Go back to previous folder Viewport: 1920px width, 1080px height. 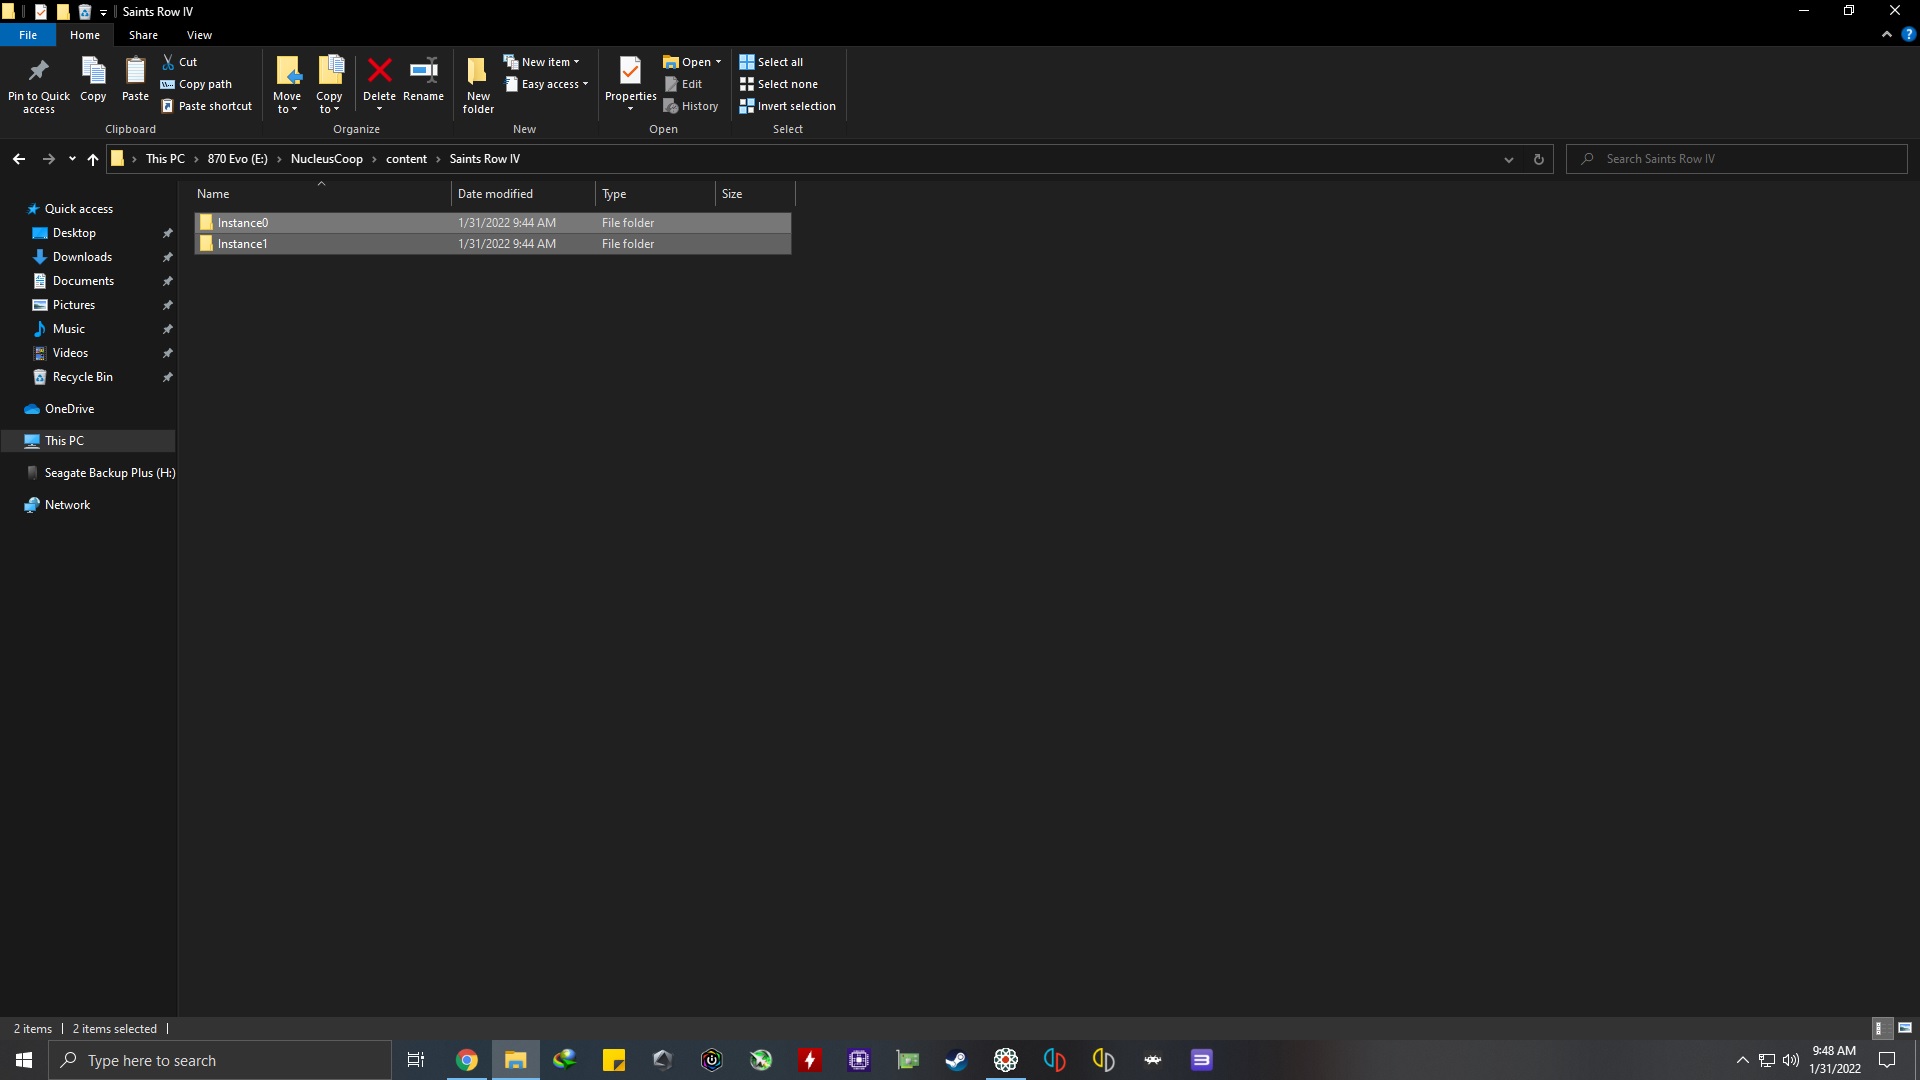click(x=19, y=159)
